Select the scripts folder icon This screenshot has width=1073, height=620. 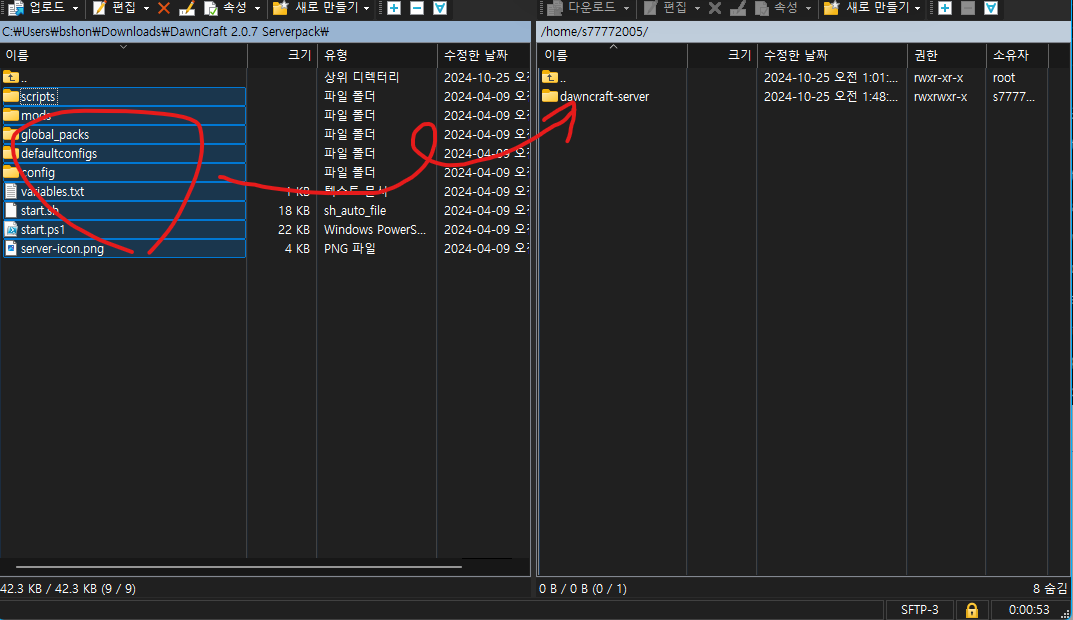(11, 96)
